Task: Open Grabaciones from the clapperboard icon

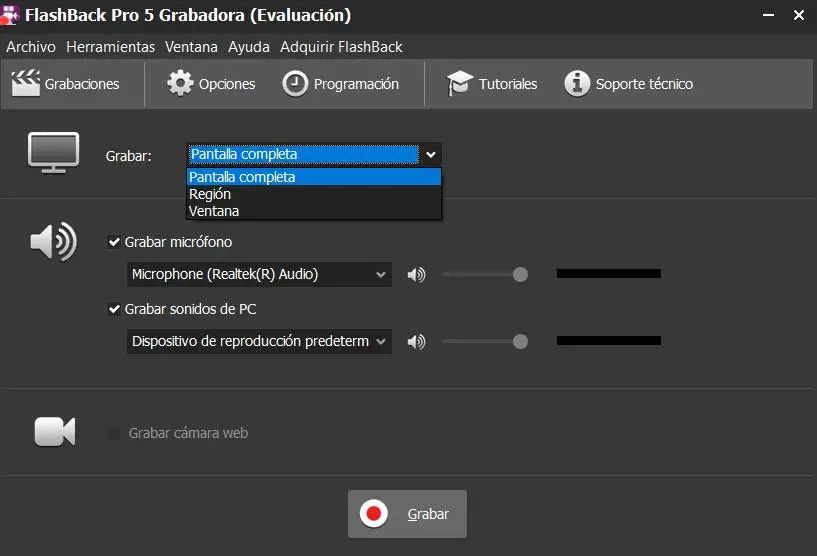Action: [26, 83]
